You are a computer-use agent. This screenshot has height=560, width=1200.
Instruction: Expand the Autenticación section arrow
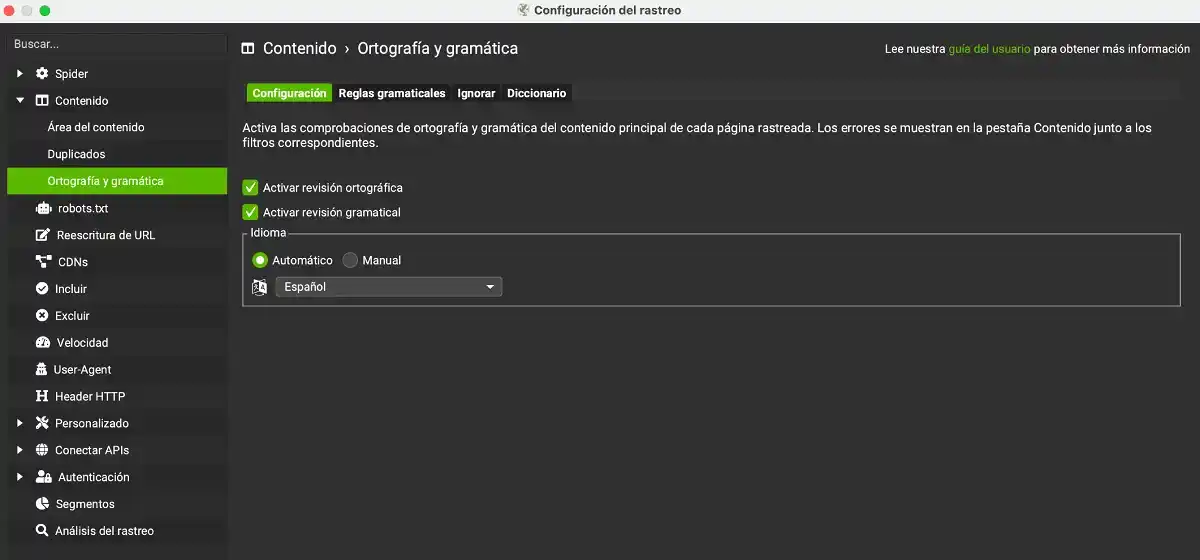pos(20,477)
